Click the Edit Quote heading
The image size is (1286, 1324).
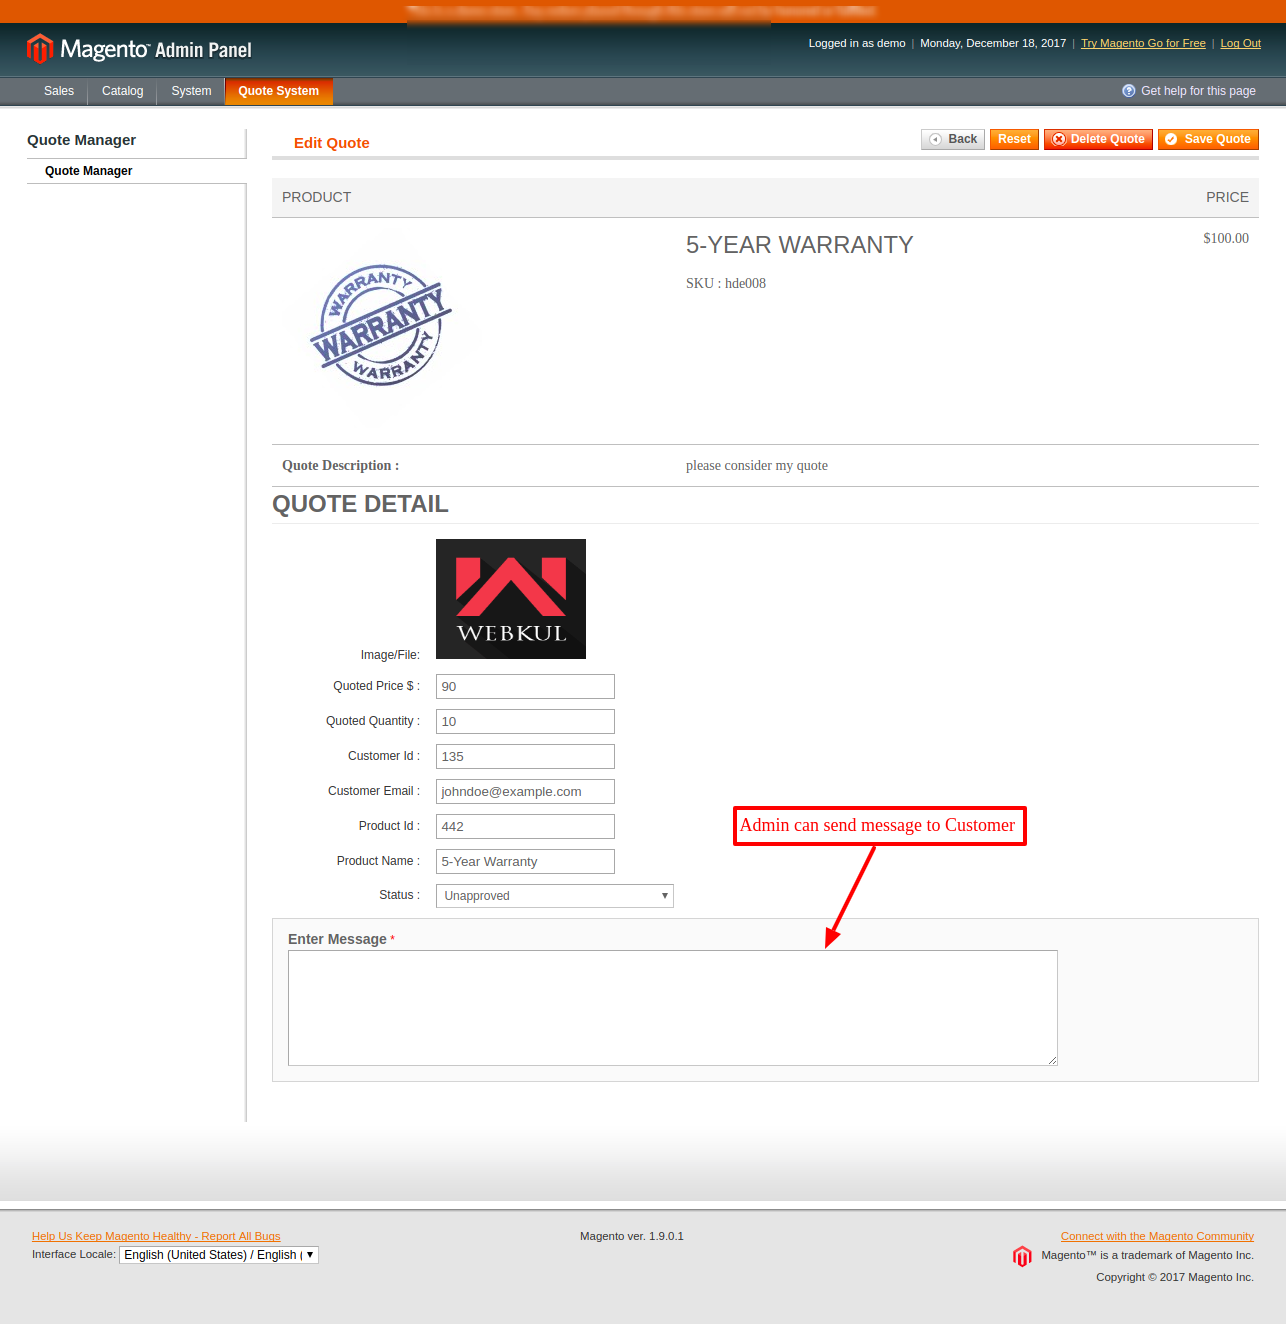[x=332, y=143]
